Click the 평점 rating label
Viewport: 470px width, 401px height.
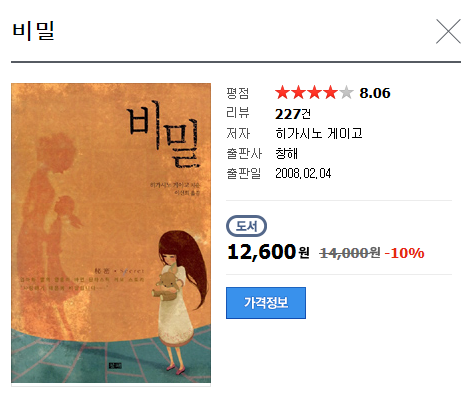[x=237, y=93]
